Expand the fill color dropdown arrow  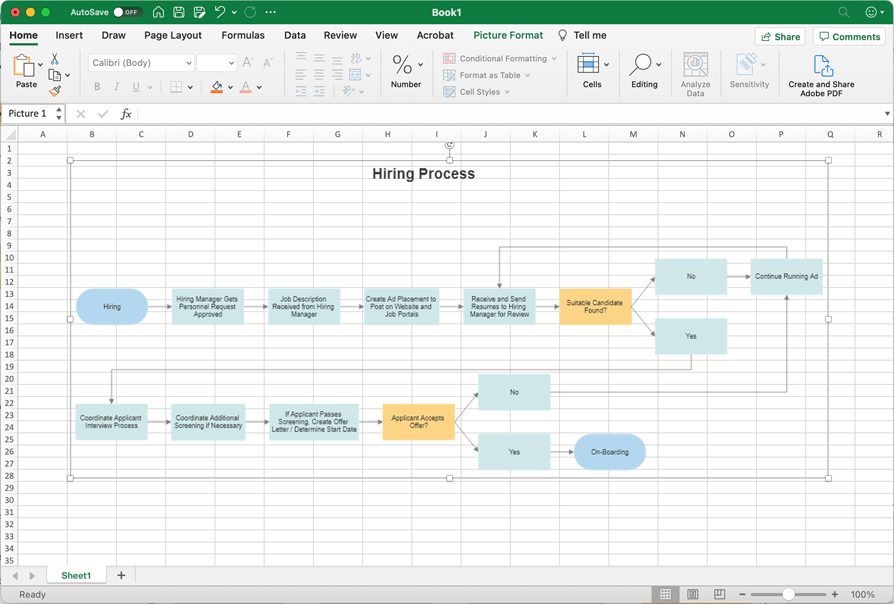(x=230, y=87)
